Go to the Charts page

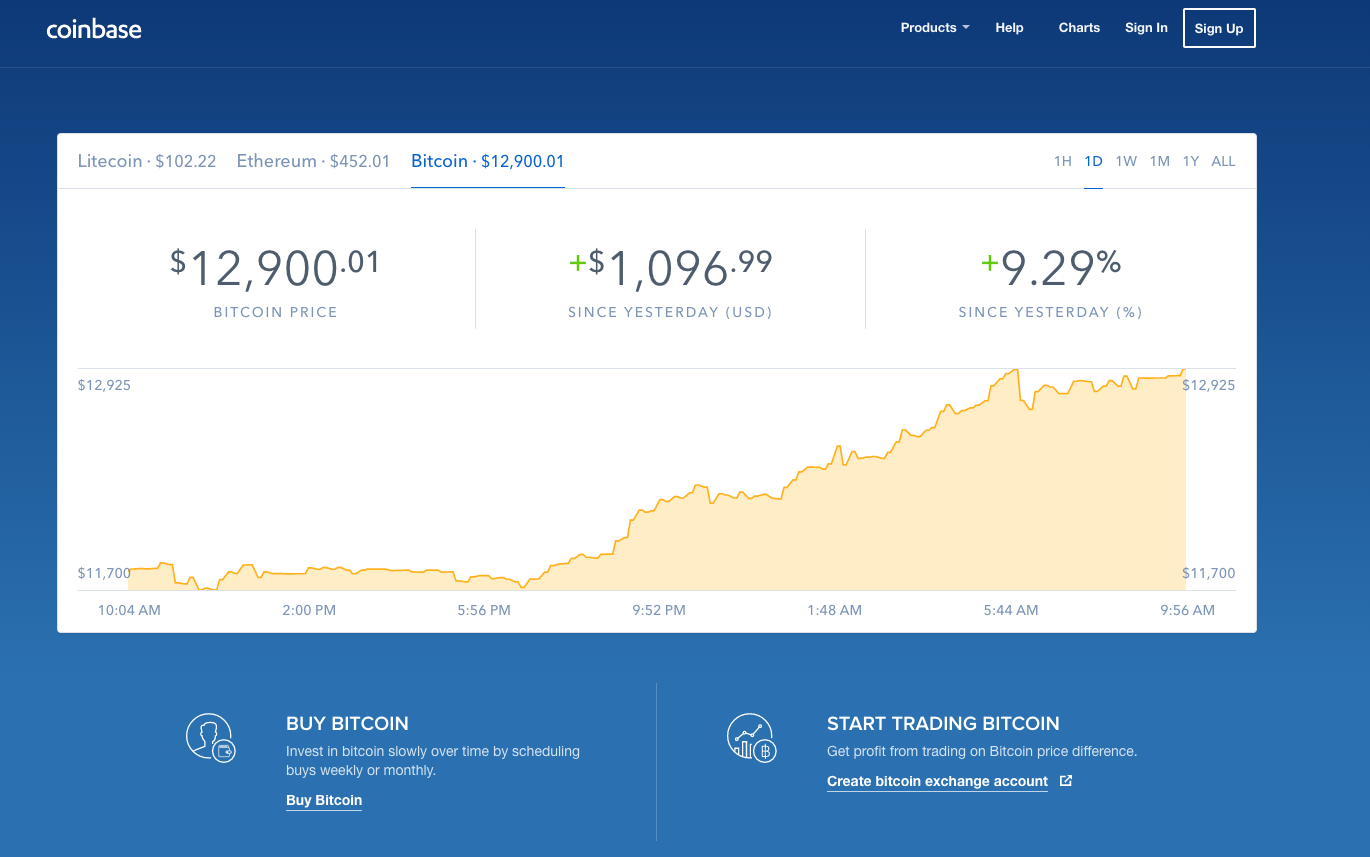pyautogui.click(x=1079, y=28)
